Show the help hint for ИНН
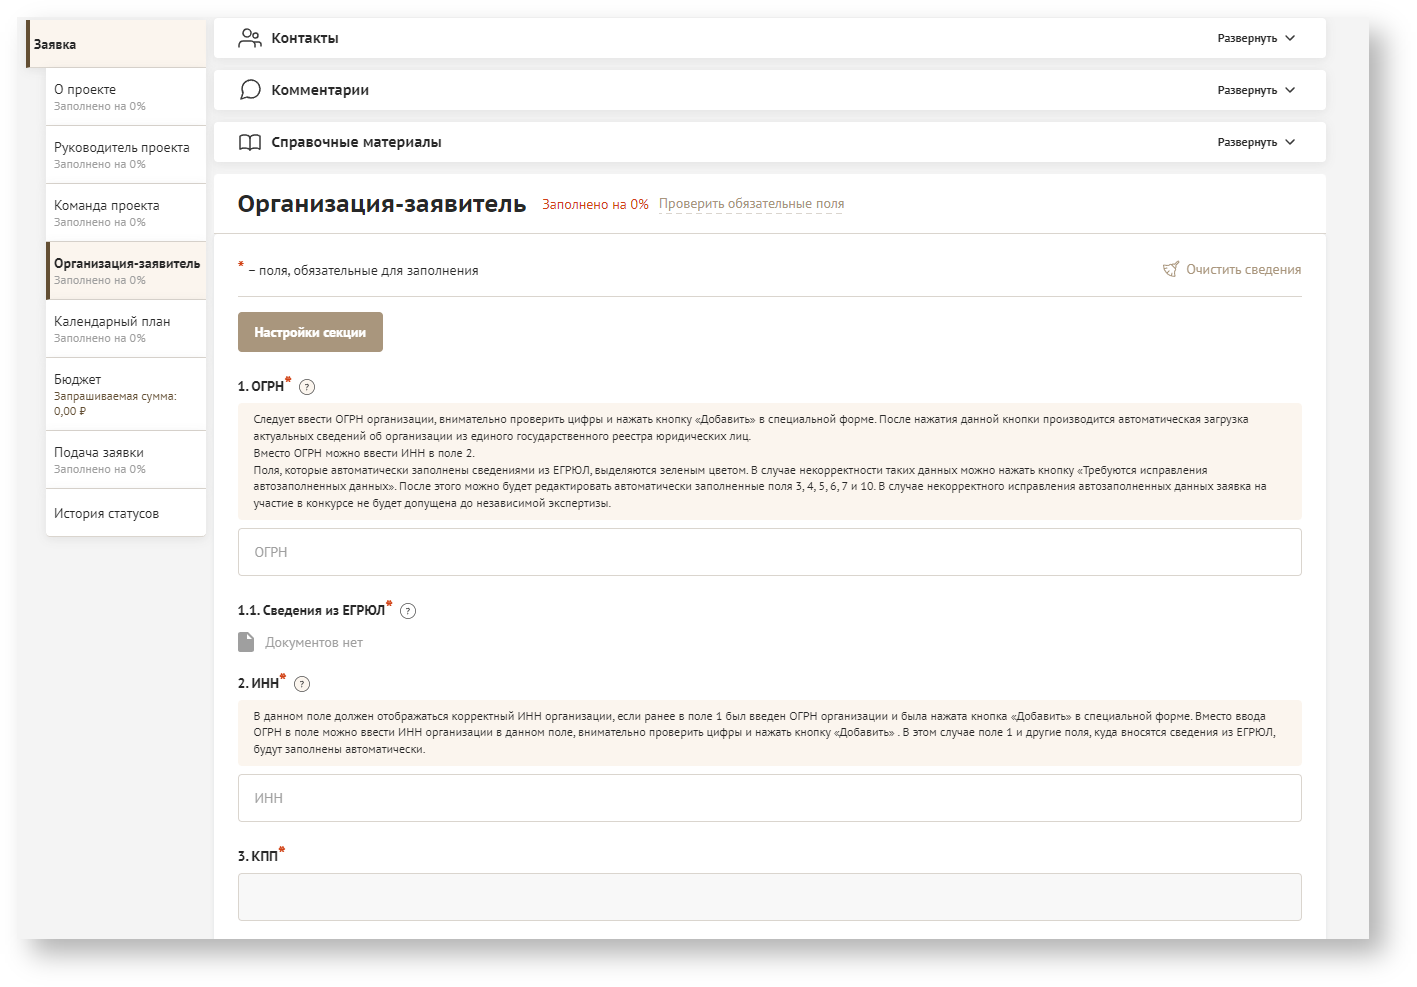This screenshot has height=987, width=1417. coord(302,684)
